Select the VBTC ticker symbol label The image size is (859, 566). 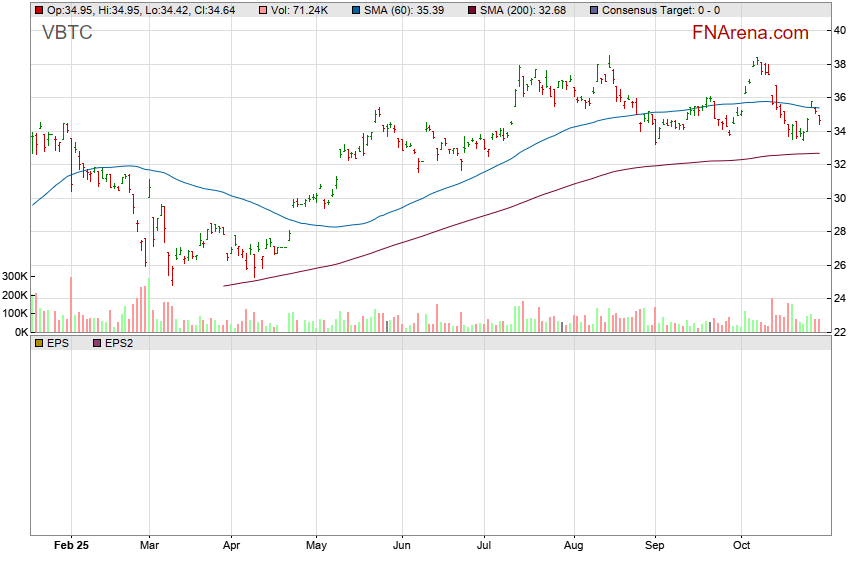68,33
